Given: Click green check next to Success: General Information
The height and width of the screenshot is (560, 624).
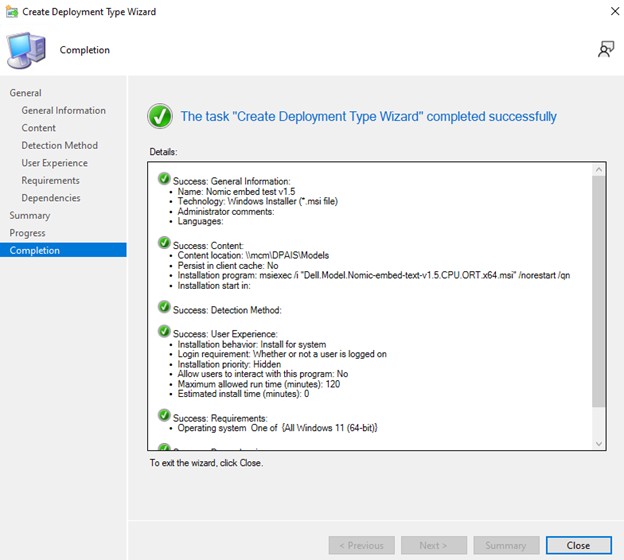Looking at the screenshot, I should [x=164, y=179].
